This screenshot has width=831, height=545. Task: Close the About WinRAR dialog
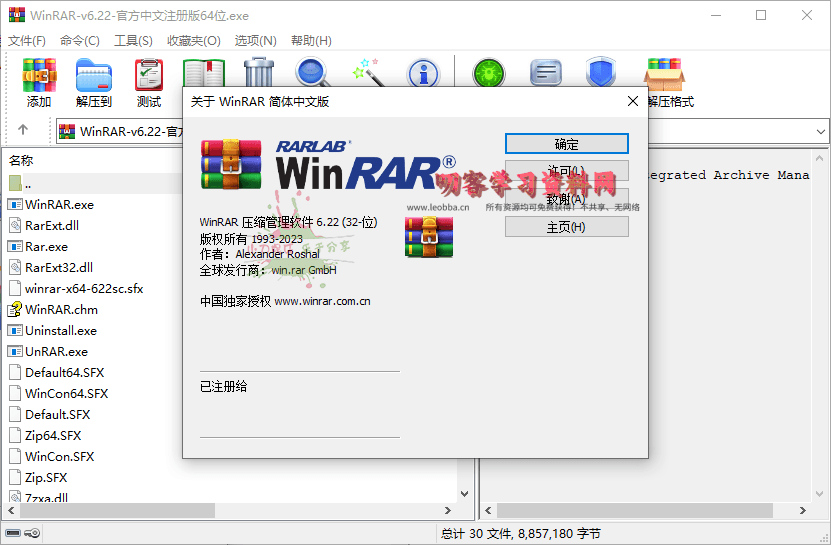tap(633, 101)
